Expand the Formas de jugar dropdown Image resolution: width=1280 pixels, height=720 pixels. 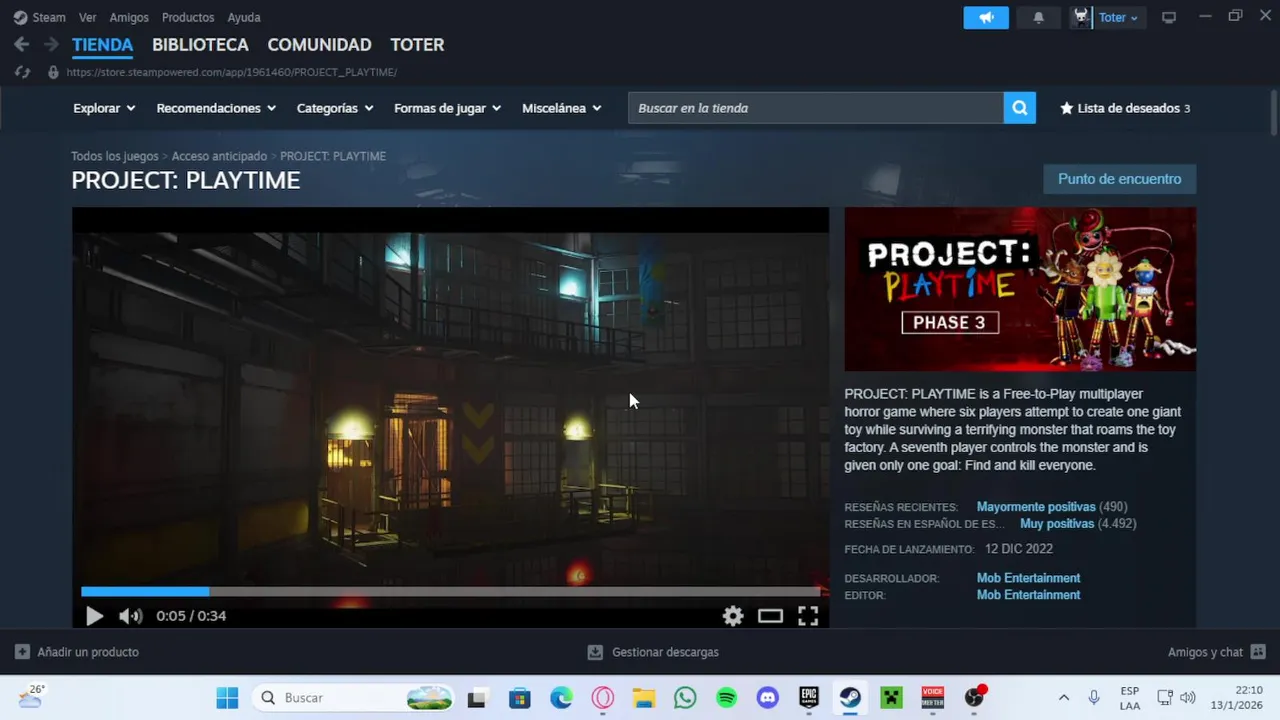coord(447,108)
